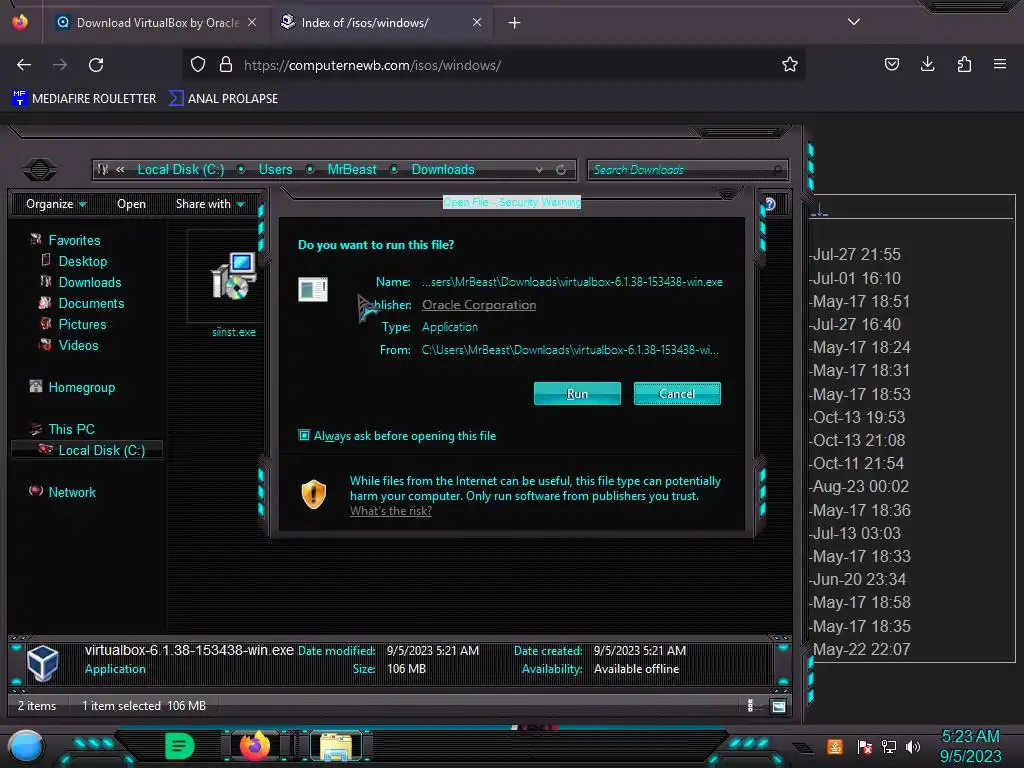1024x768 pixels.
Task: Click the Firefox taskbar icon
Action: 255,746
